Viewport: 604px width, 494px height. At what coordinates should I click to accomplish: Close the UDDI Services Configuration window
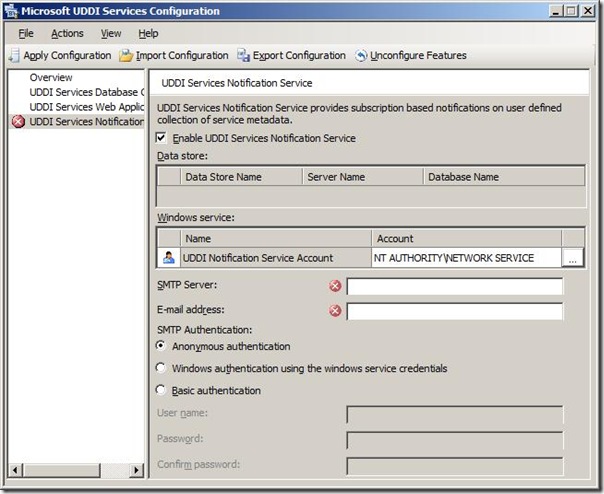coord(588,11)
